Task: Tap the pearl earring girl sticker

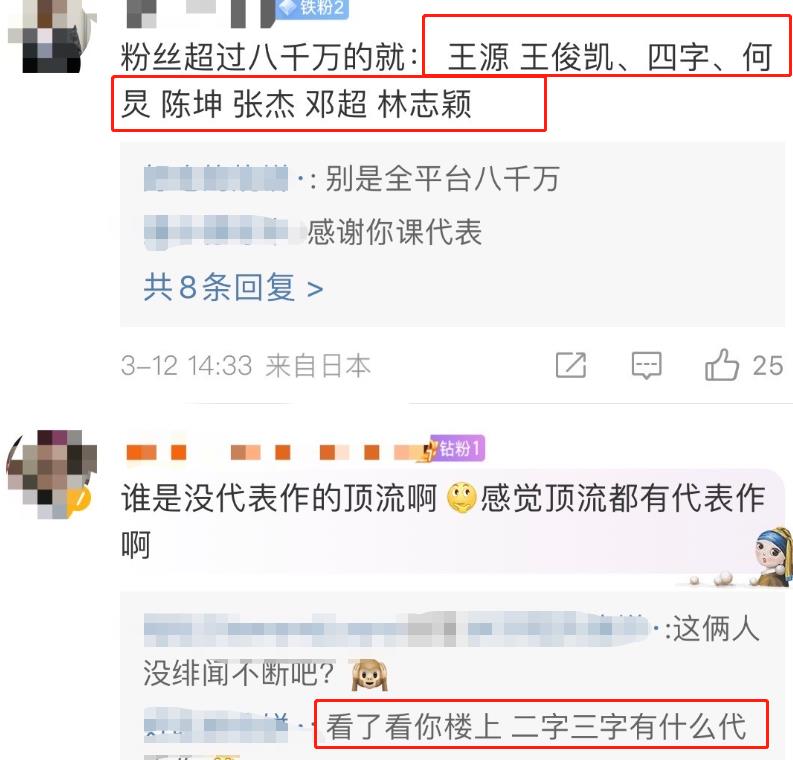Action: coord(773,556)
